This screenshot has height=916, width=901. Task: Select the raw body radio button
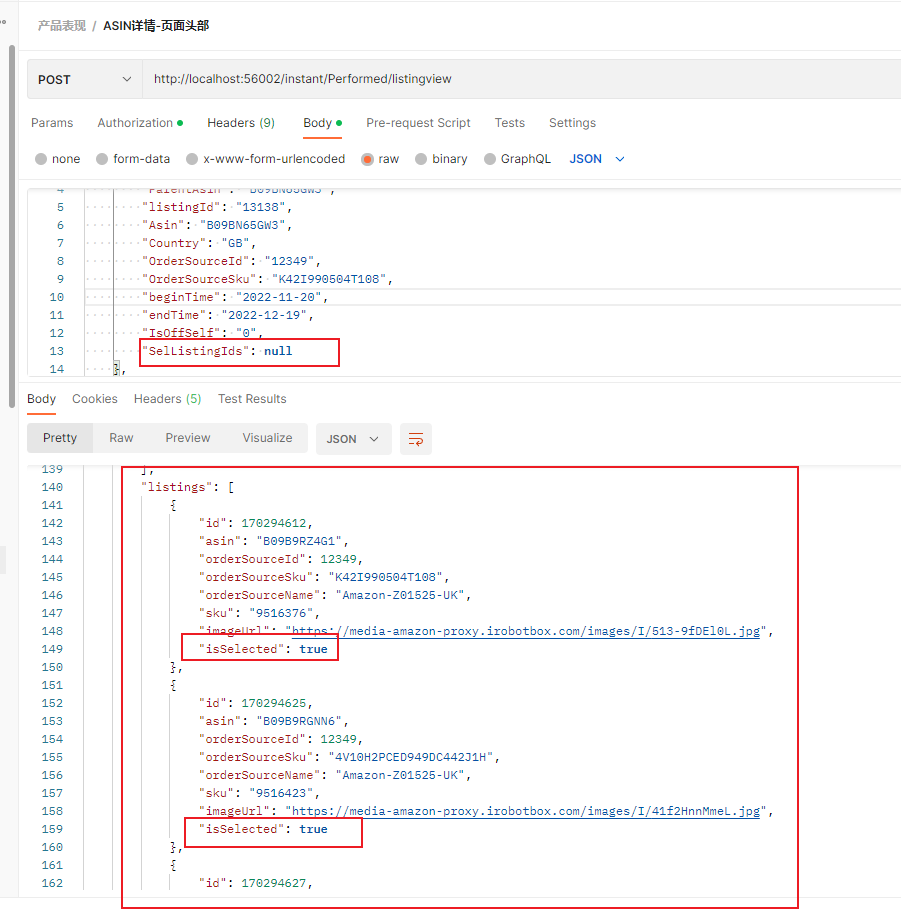(367, 159)
